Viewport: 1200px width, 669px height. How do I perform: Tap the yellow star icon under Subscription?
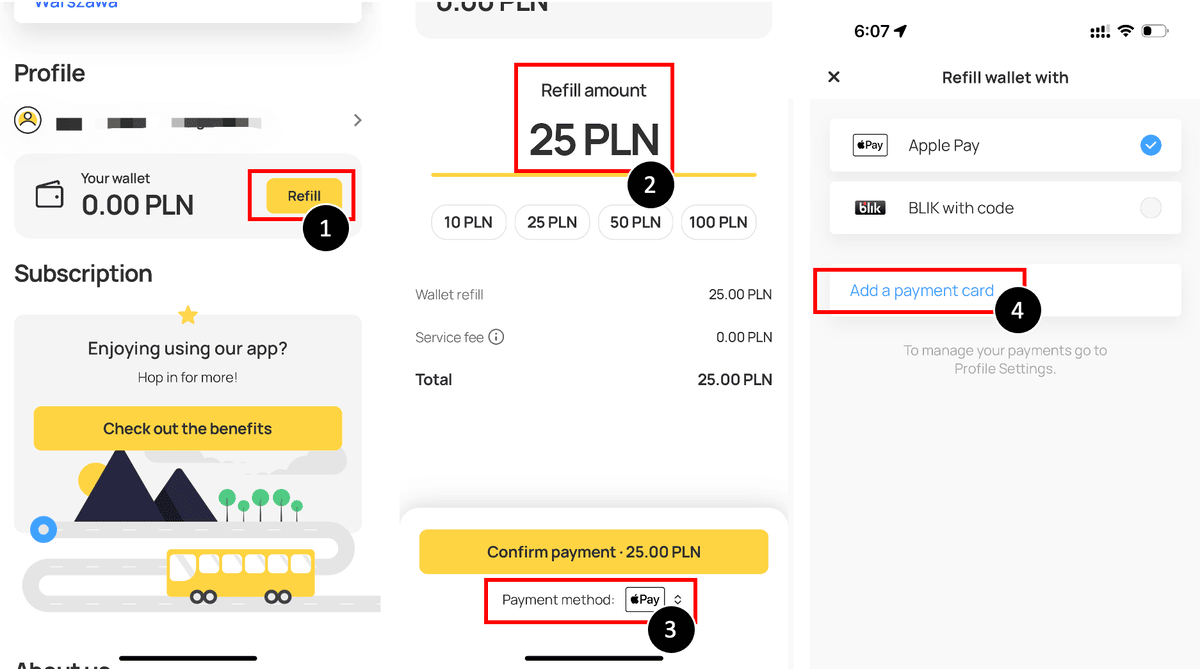[188, 315]
